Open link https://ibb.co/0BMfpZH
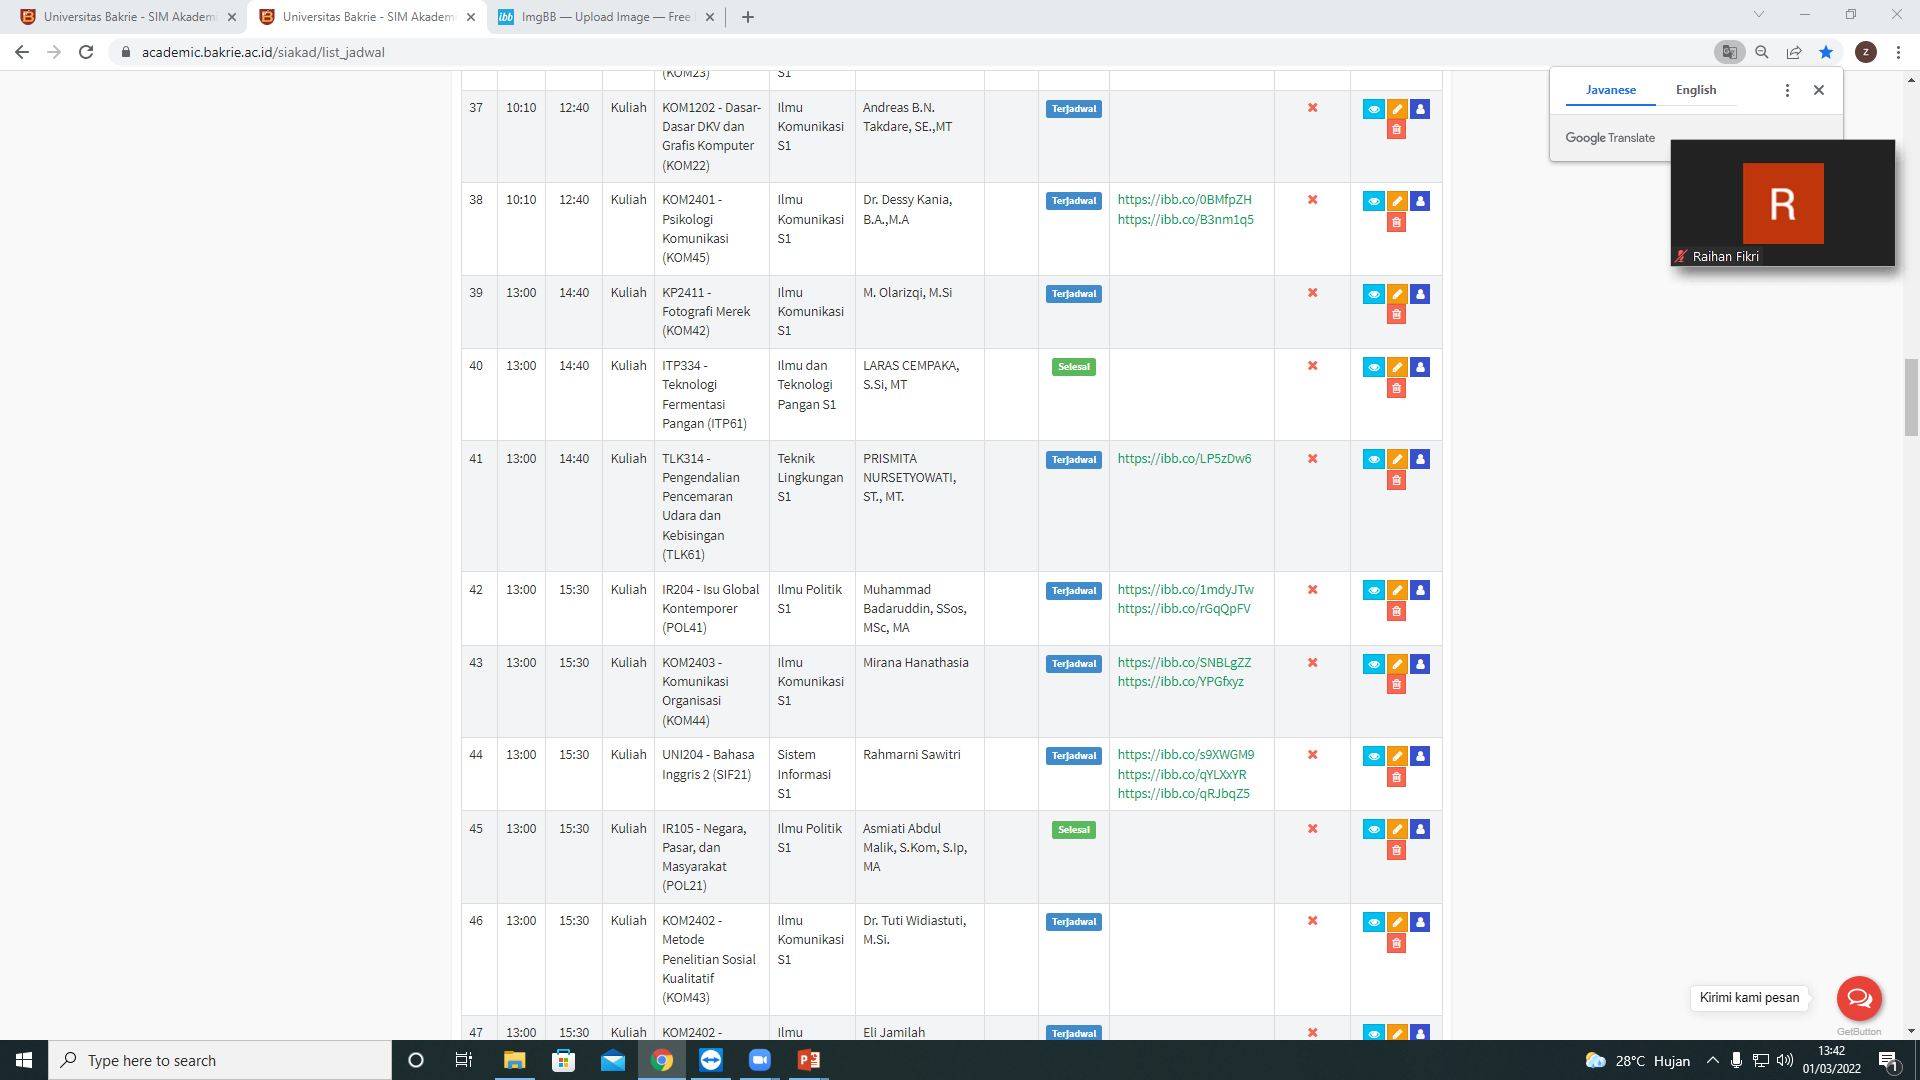This screenshot has width=1920, height=1080. pyautogui.click(x=1184, y=200)
